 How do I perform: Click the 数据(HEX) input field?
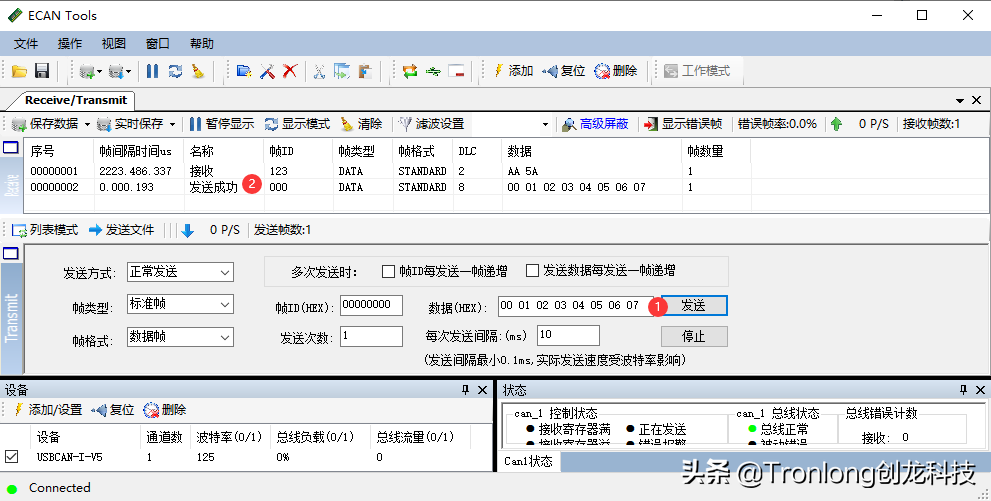(x=576, y=306)
